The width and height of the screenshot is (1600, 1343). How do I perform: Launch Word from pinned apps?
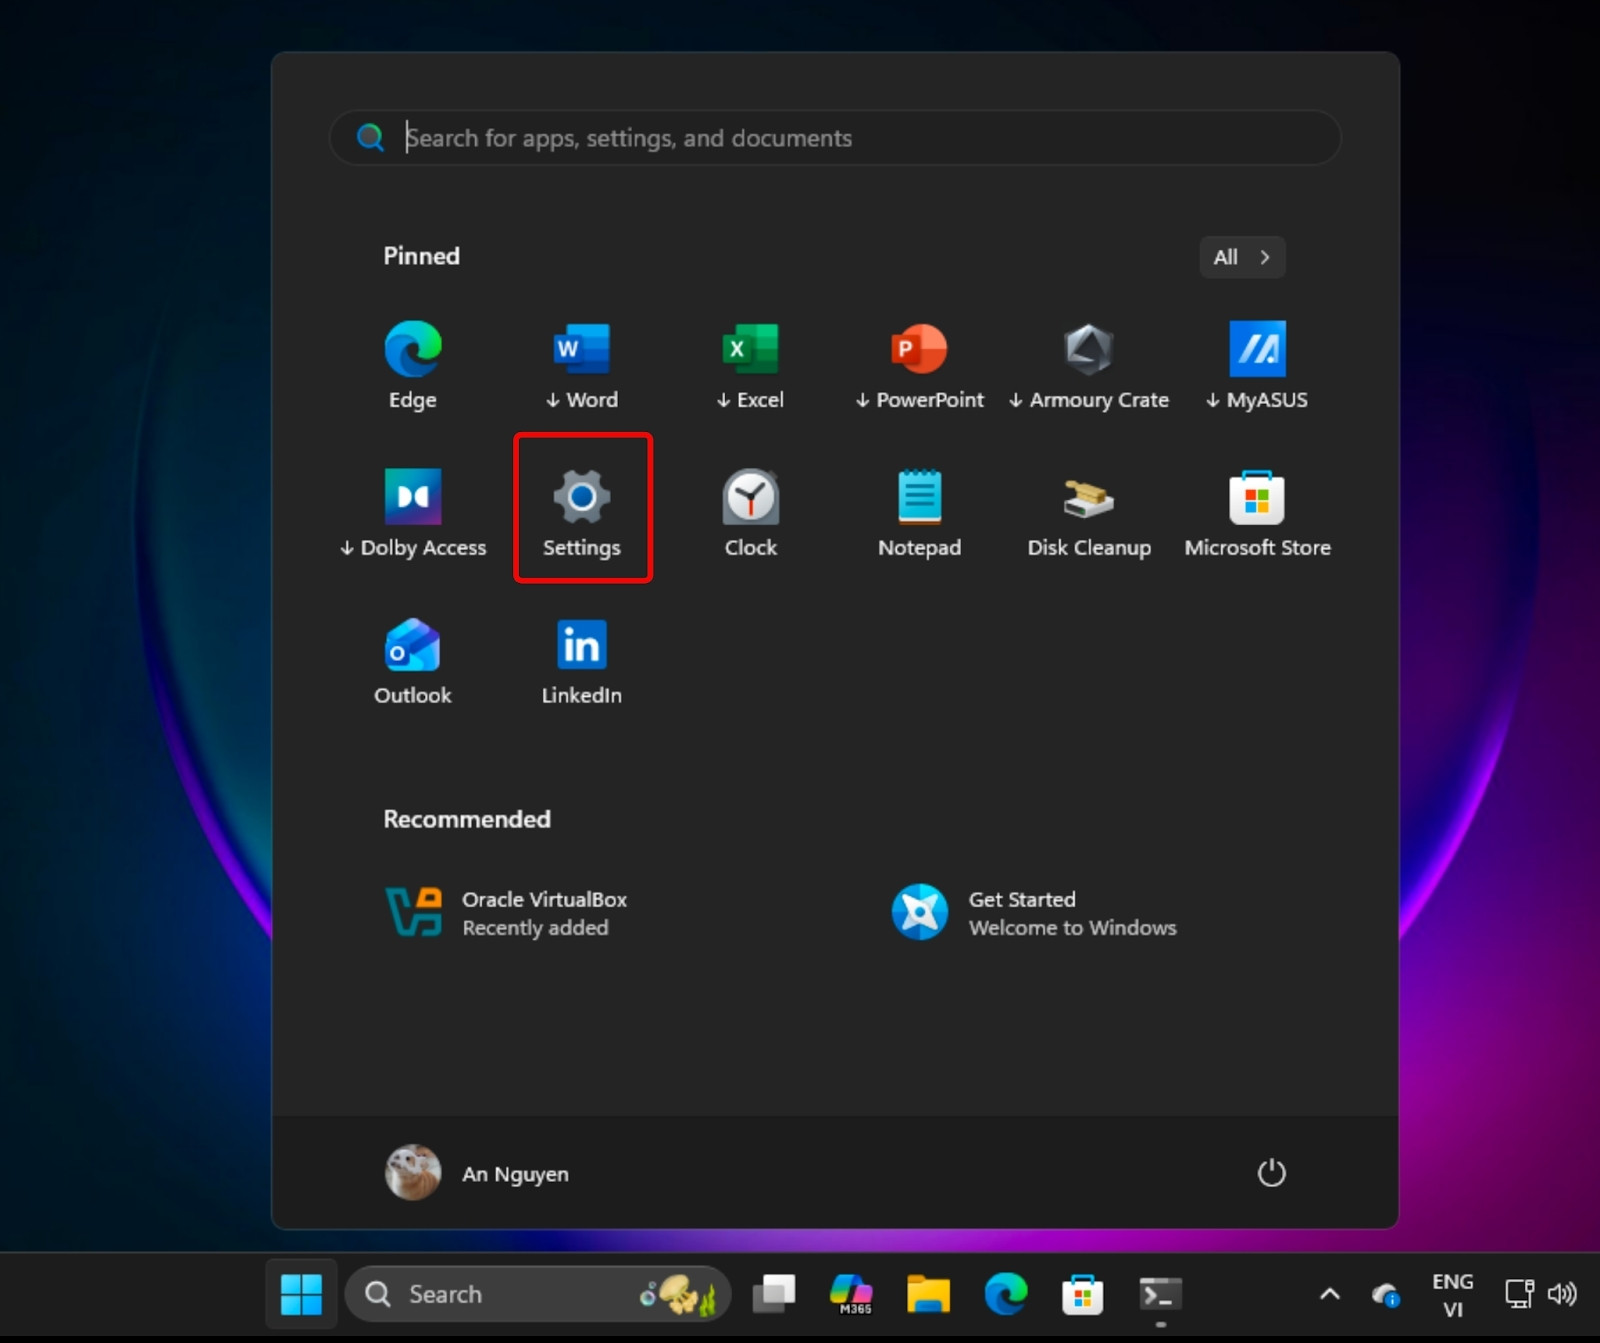(x=581, y=365)
